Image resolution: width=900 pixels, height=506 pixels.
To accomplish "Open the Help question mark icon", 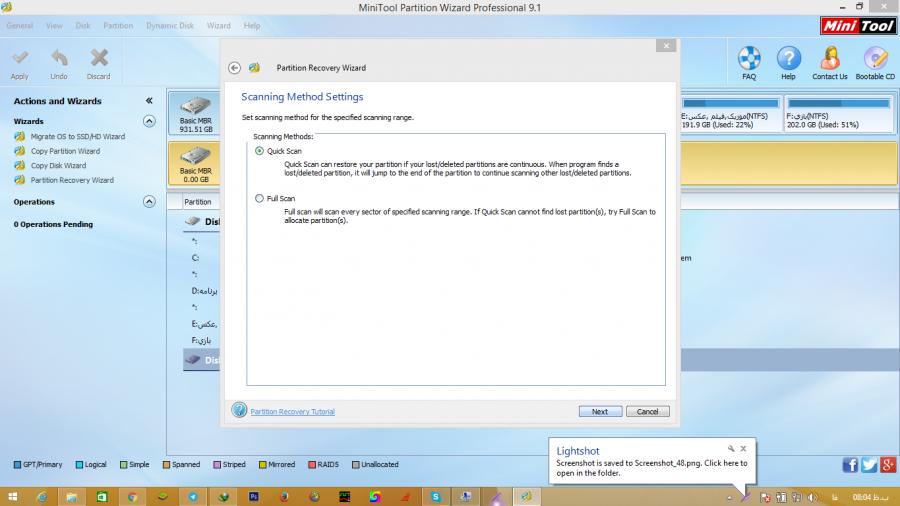I will [x=789, y=58].
